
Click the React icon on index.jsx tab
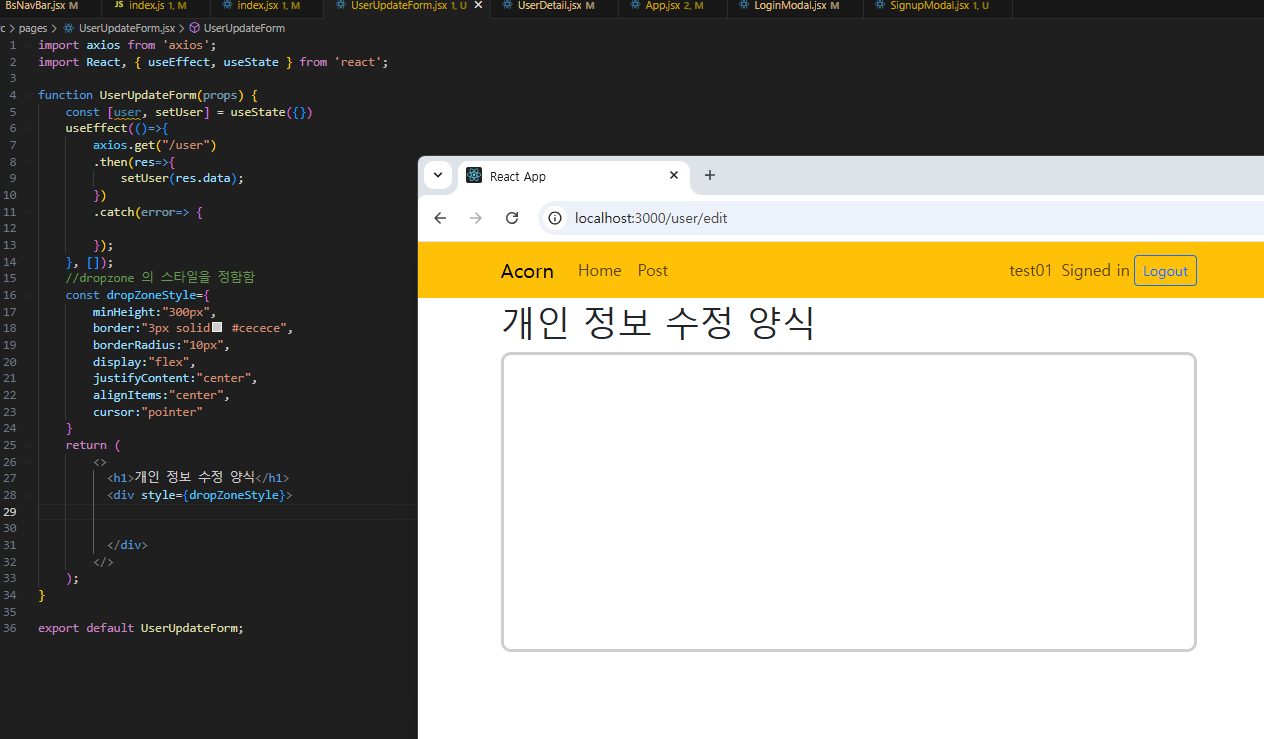point(227,6)
